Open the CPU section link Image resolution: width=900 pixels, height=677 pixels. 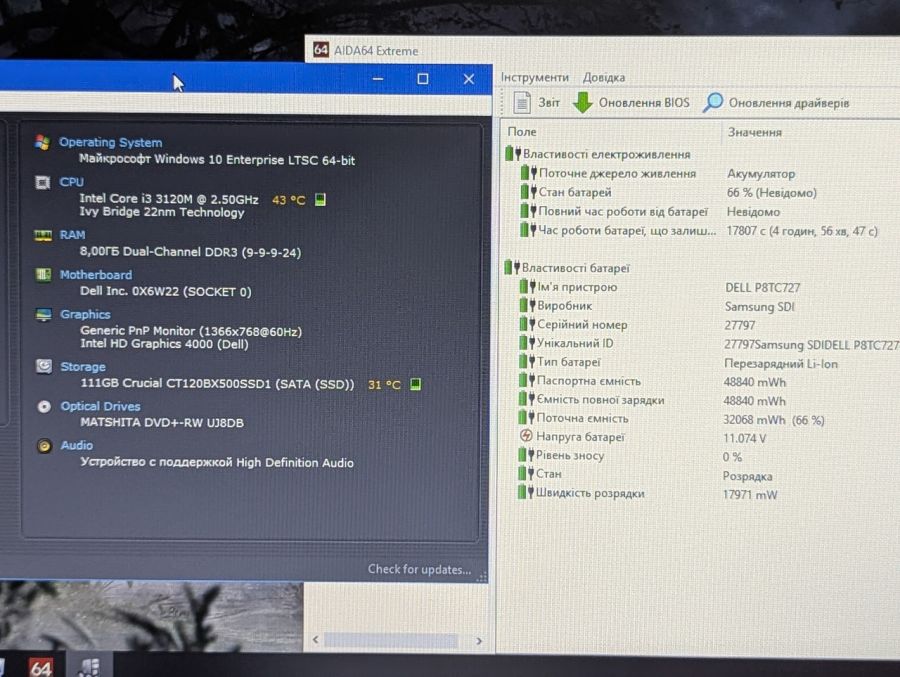pos(72,182)
